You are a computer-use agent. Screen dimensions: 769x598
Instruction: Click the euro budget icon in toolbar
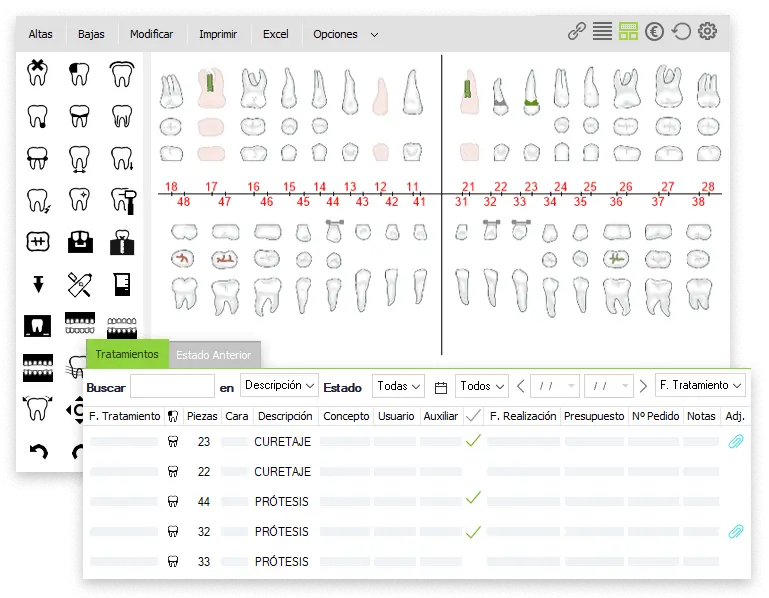tap(655, 32)
